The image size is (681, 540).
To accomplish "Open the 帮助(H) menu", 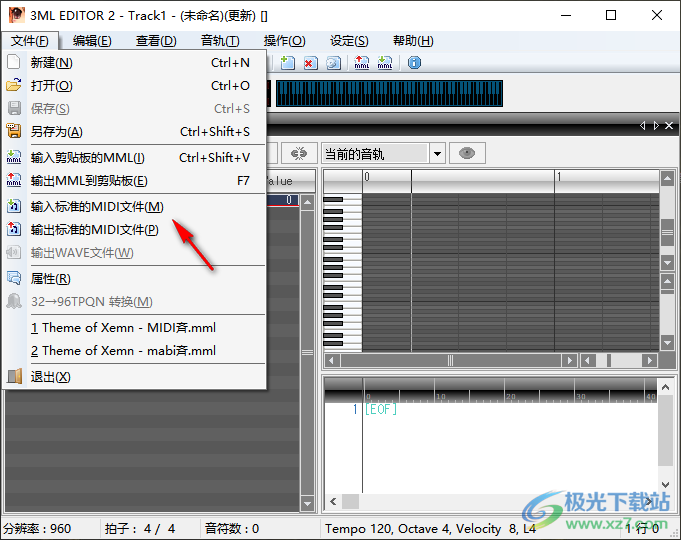I will [413, 41].
